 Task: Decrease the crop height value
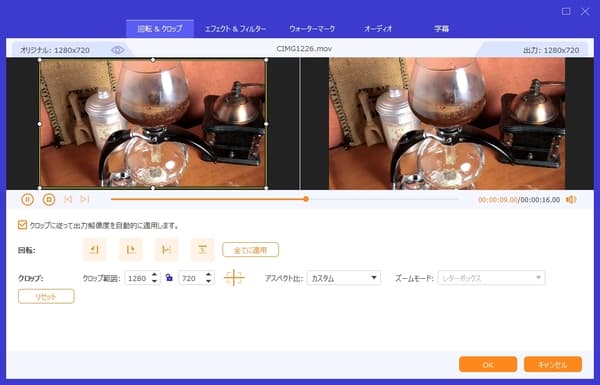(208, 281)
